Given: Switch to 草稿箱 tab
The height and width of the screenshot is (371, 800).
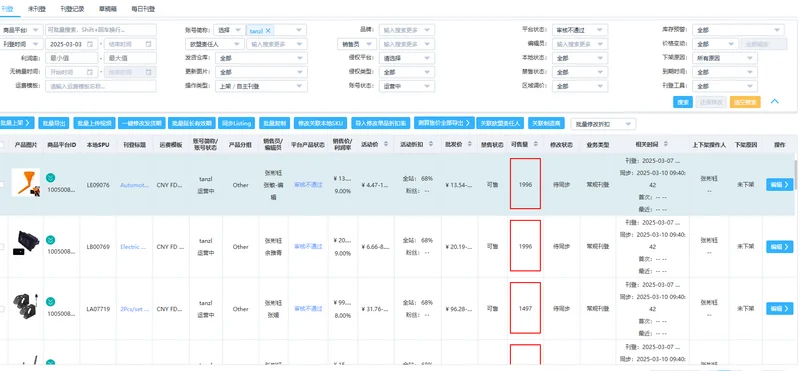Looking at the screenshot, I should point(108,9).
